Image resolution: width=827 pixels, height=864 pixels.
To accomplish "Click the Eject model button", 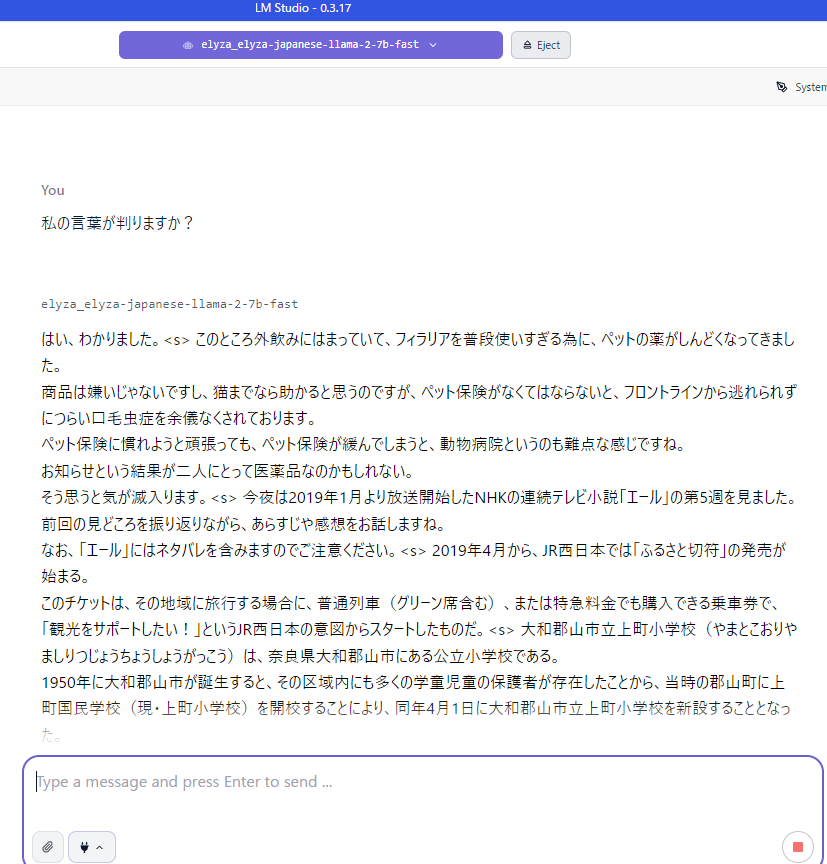I will point(540,45).
